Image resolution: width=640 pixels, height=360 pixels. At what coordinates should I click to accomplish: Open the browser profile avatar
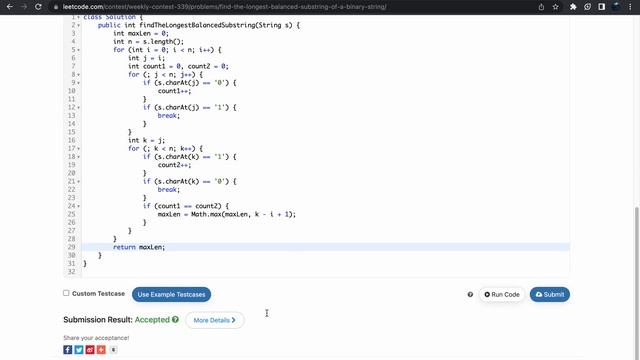(x=616, y=7)
